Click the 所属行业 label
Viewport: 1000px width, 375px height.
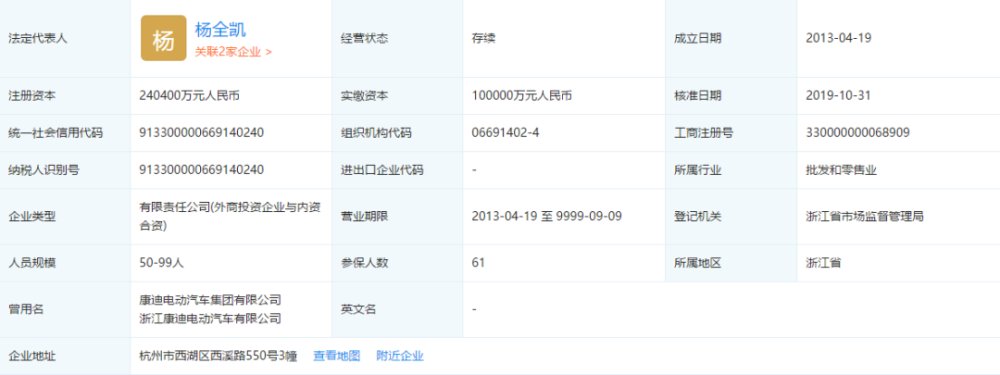(698, 170)
